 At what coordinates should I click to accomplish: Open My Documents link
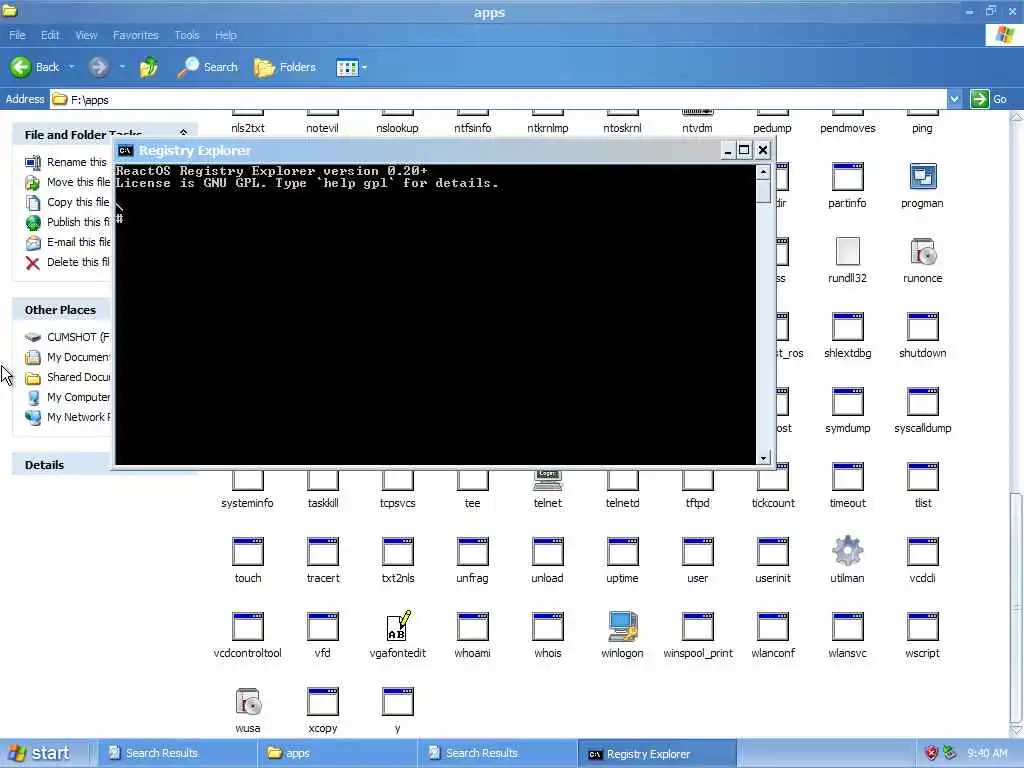click(68, 357)
